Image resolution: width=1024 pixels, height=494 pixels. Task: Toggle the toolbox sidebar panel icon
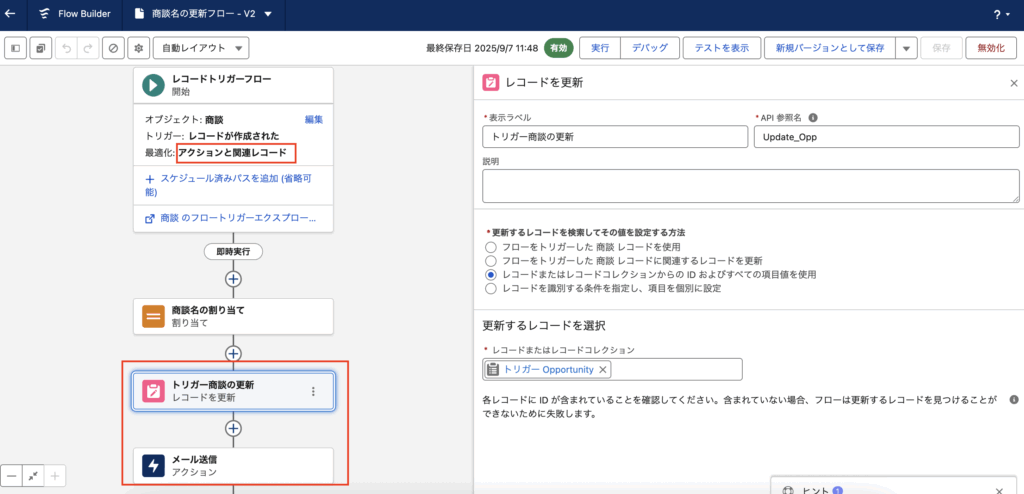point(16,48)
